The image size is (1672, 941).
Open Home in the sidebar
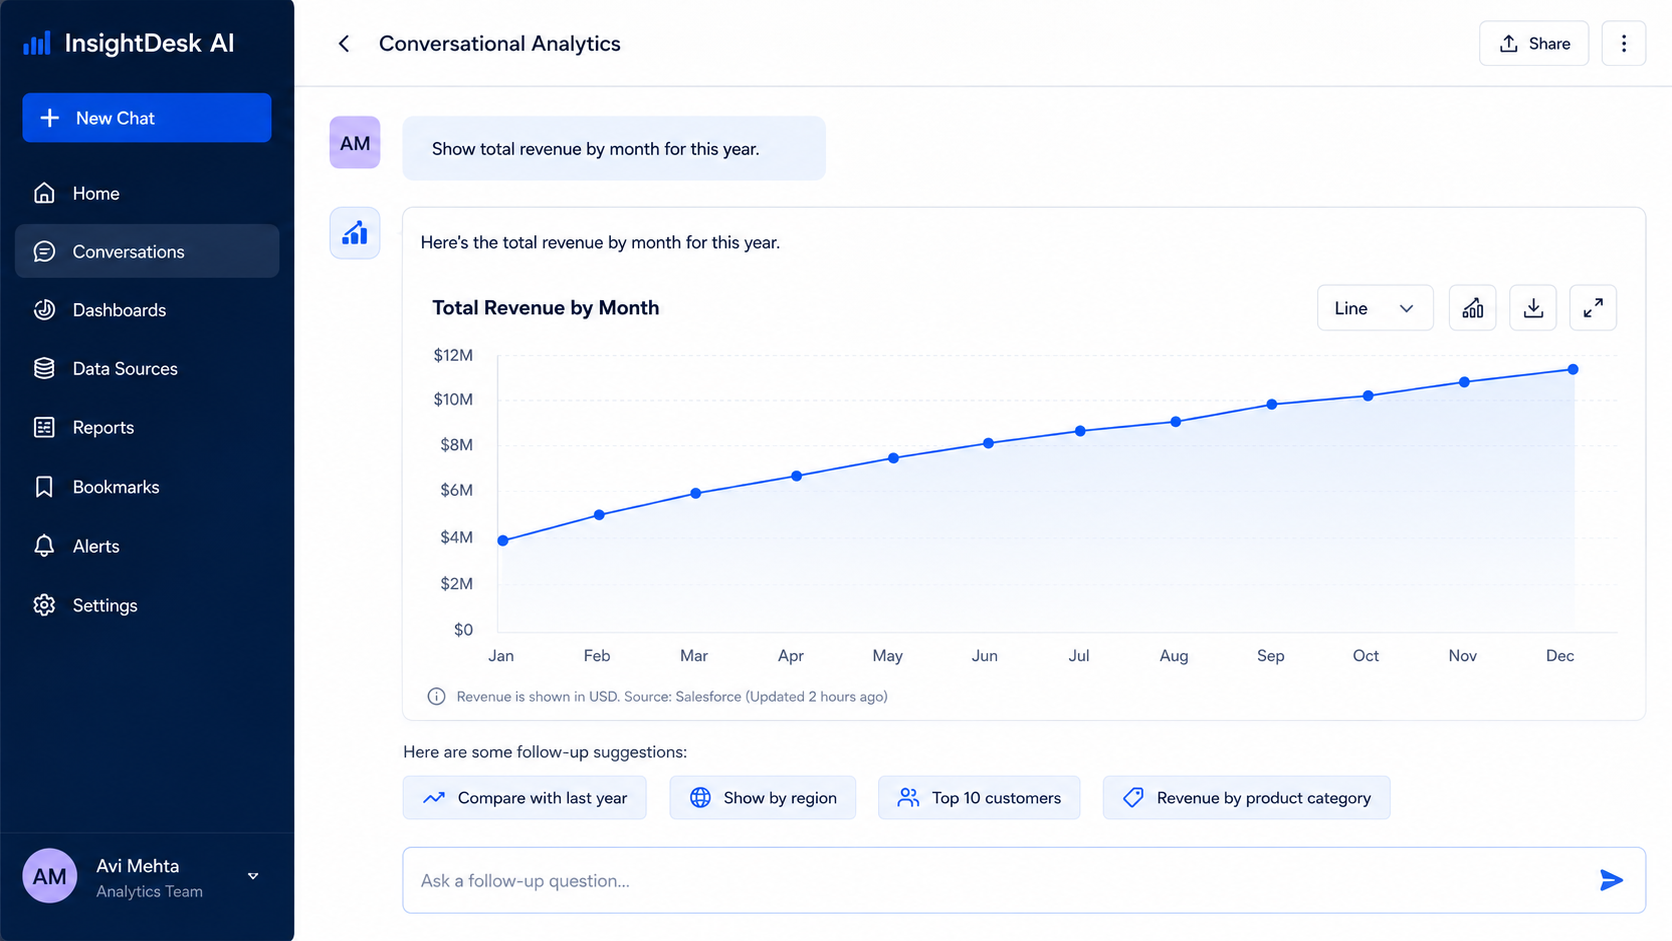click(147, 193)
